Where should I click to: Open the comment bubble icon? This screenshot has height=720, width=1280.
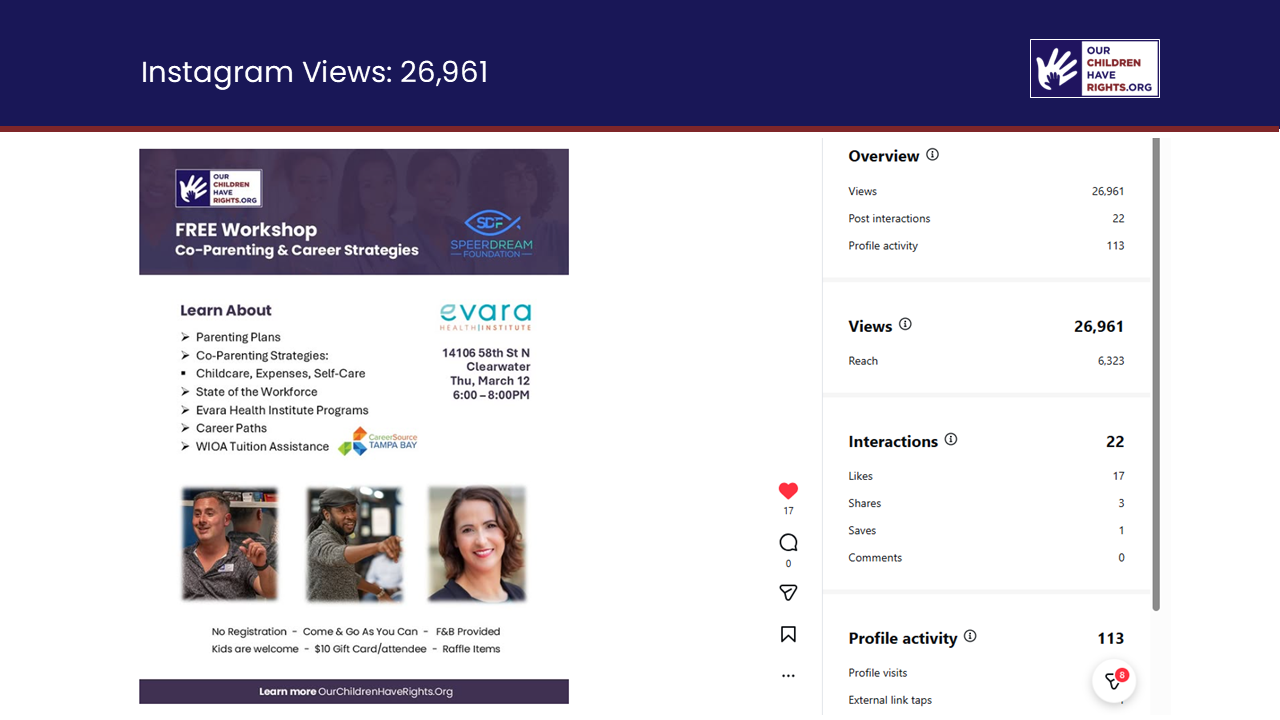[788, 543]
